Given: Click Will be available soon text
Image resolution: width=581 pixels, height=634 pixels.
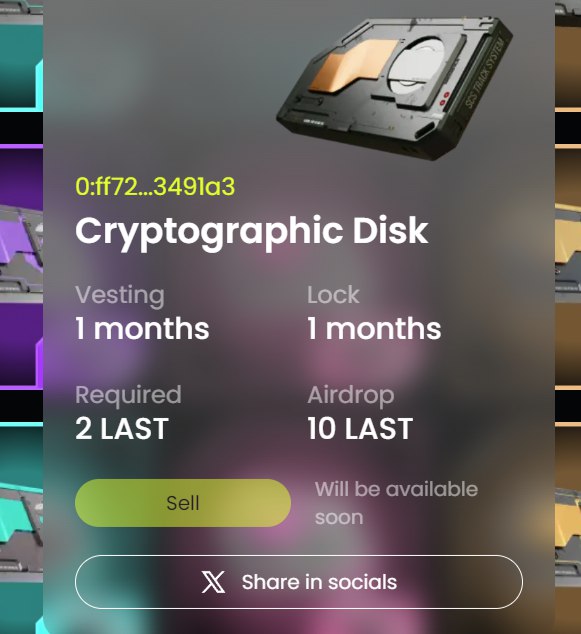Looking at the screenshot, I should point(396,503).
